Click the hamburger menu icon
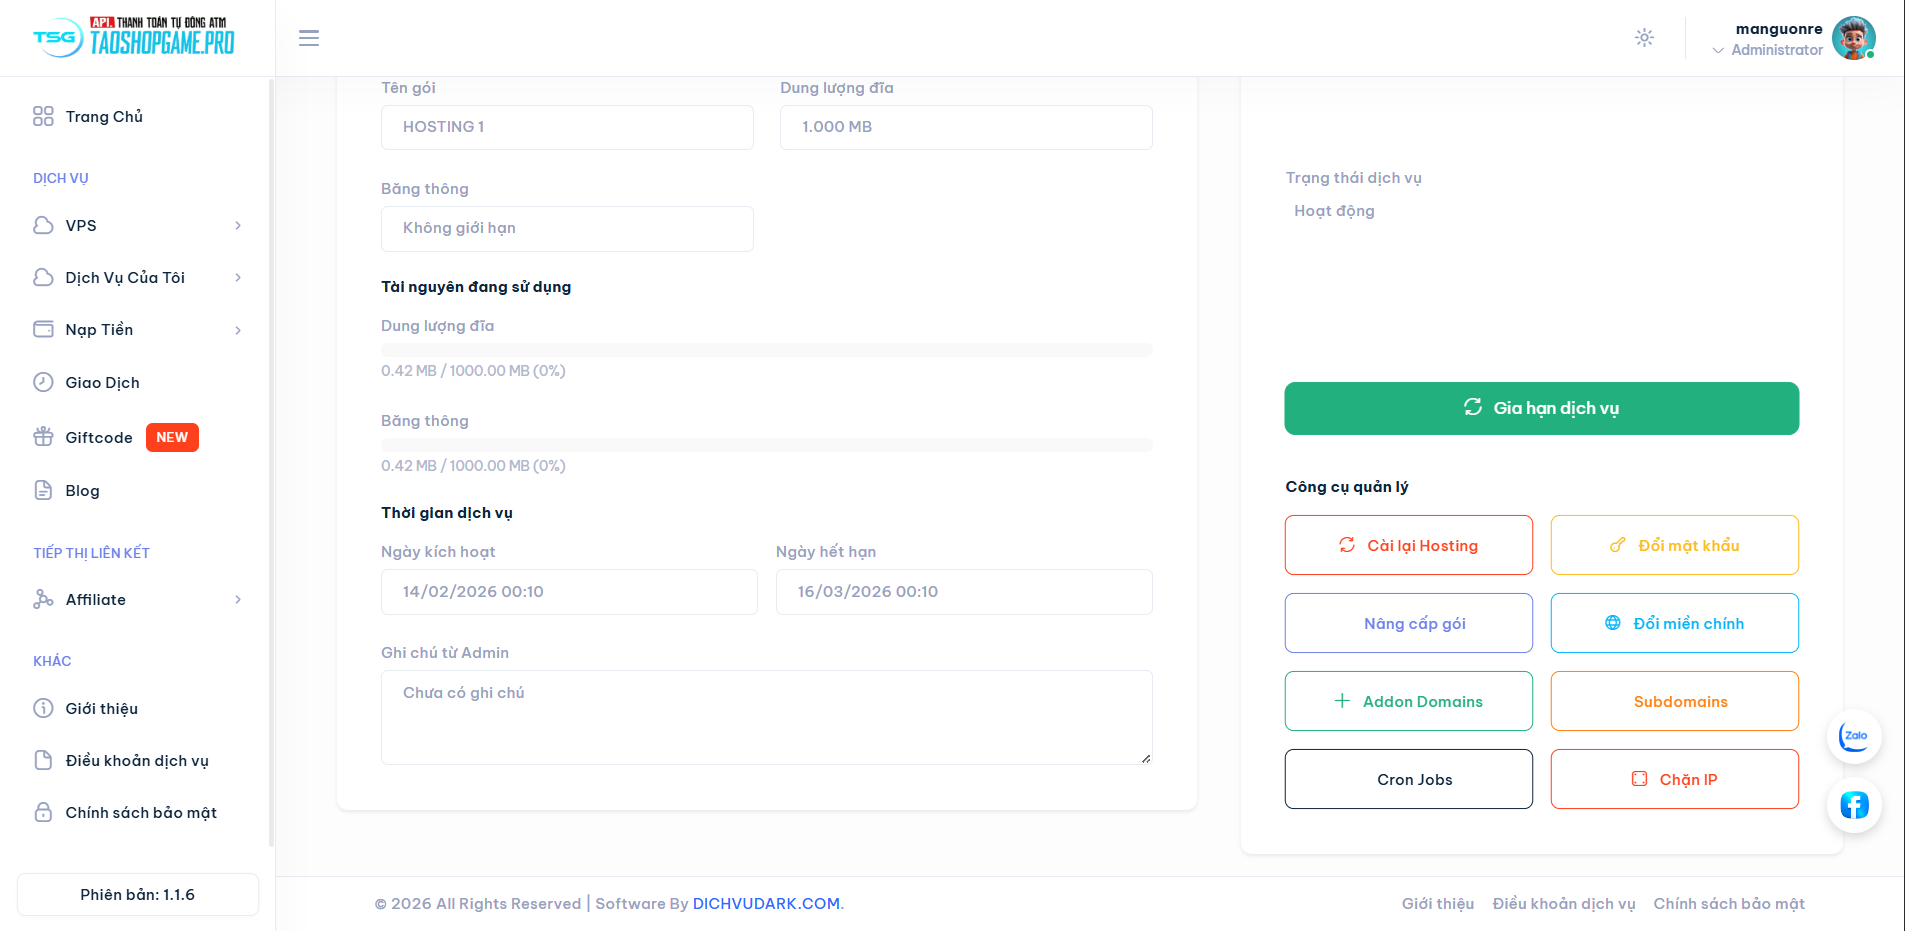Viewport: 1905px width, 931px height. [309, 38]
